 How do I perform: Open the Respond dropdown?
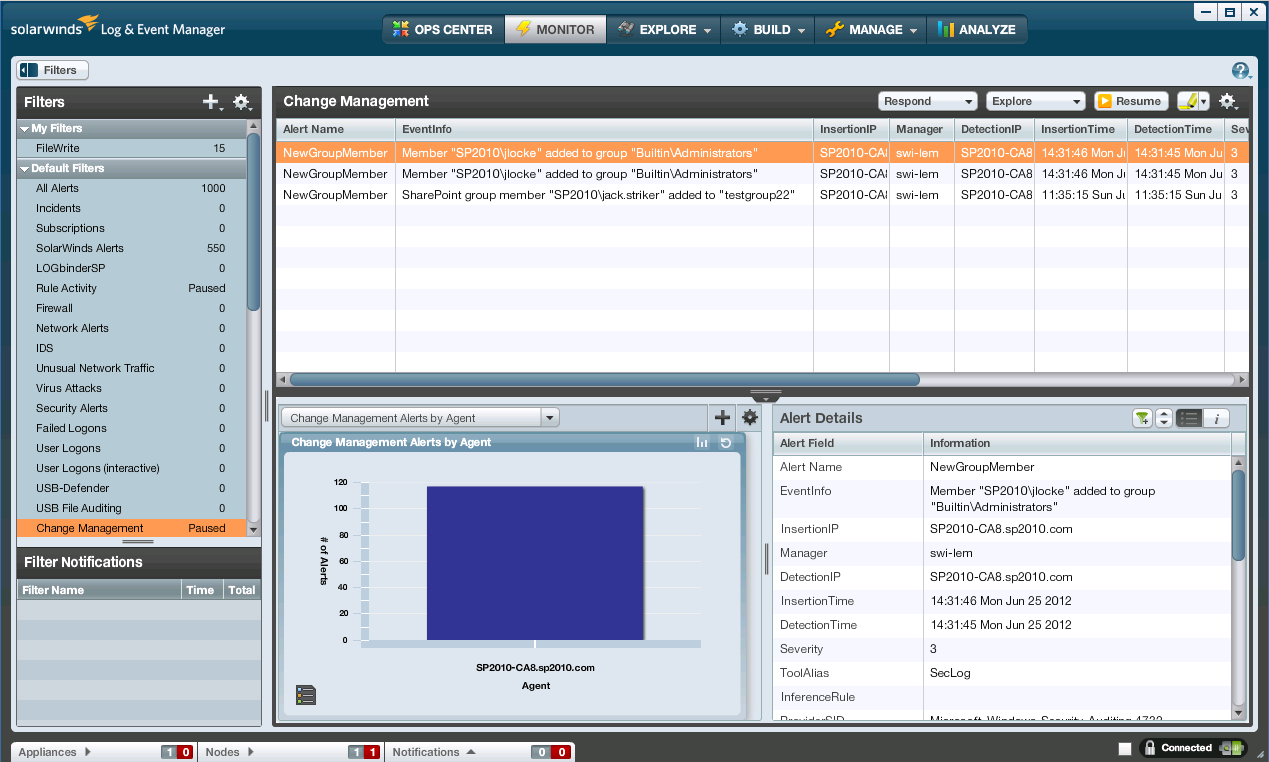click(928, 101)
